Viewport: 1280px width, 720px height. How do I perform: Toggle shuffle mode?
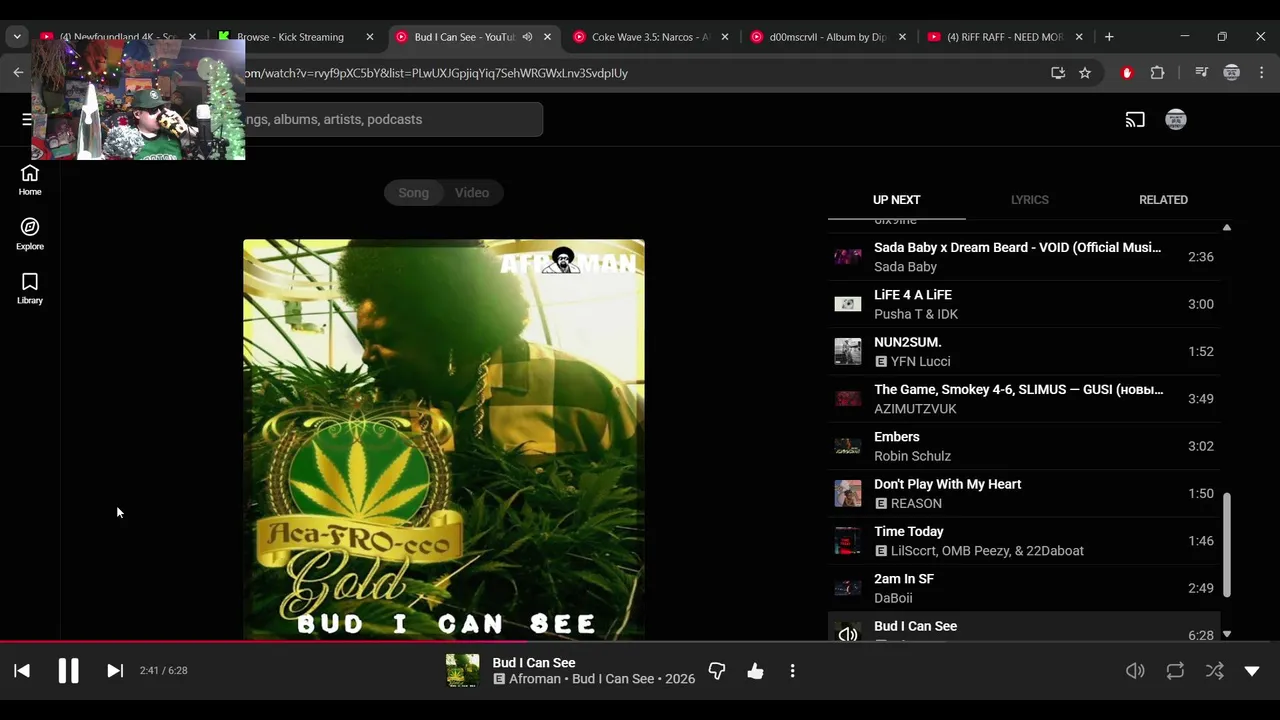[1214, 671]
